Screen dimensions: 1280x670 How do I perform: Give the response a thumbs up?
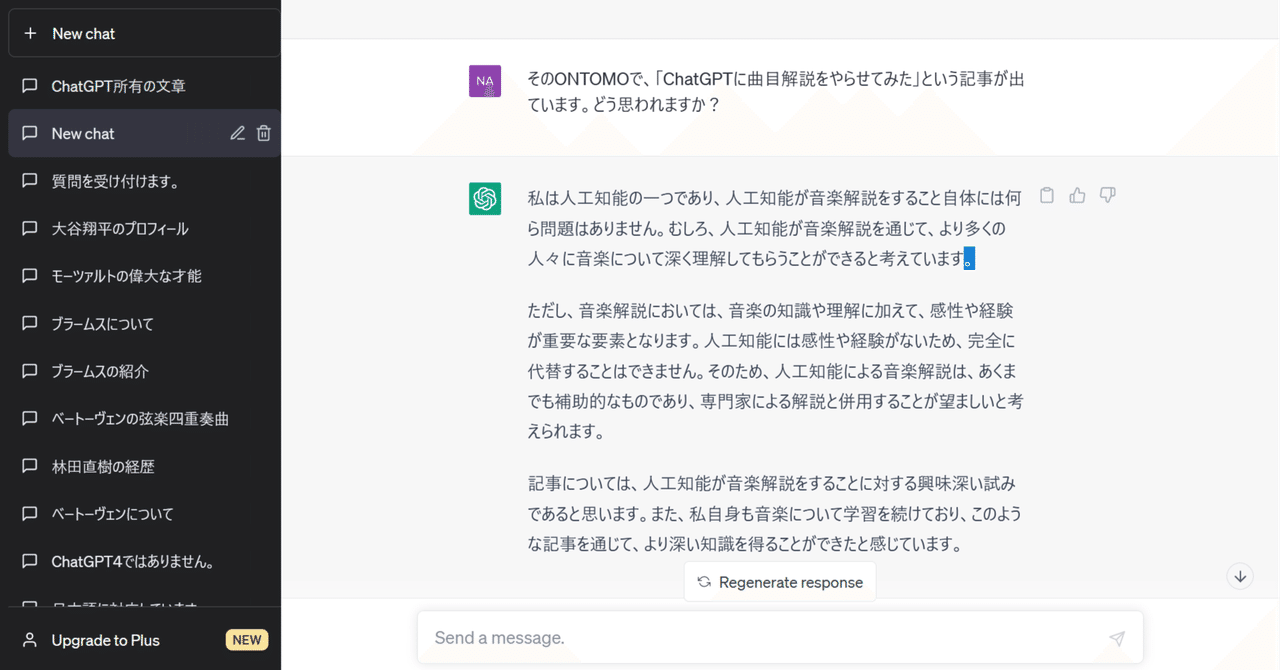1077,195
